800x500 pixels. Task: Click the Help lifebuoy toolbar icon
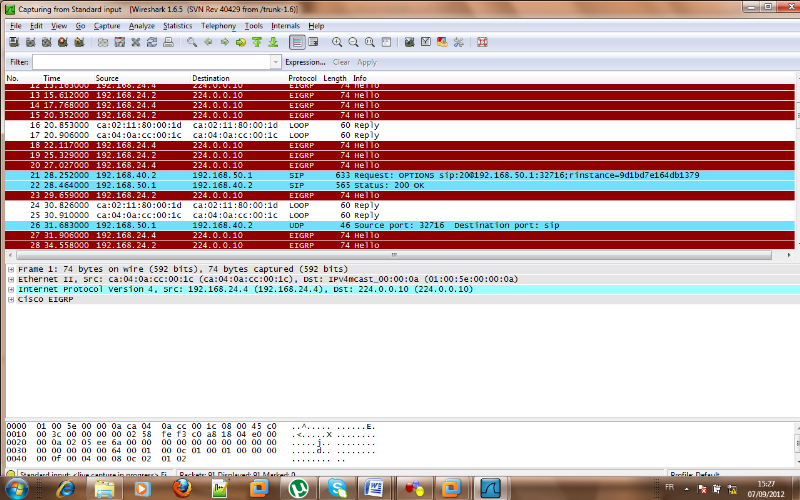pyautogui.click(x=482, y=43)
